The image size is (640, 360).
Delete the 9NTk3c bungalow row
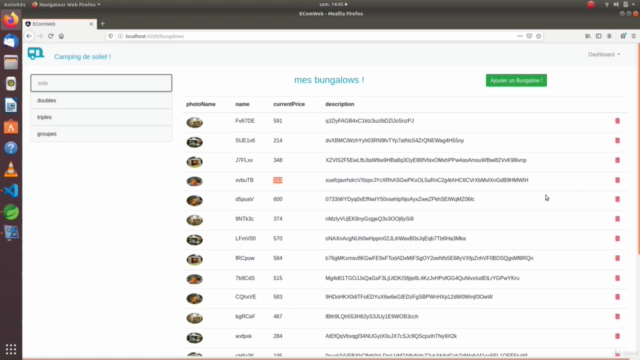[617, 219]
